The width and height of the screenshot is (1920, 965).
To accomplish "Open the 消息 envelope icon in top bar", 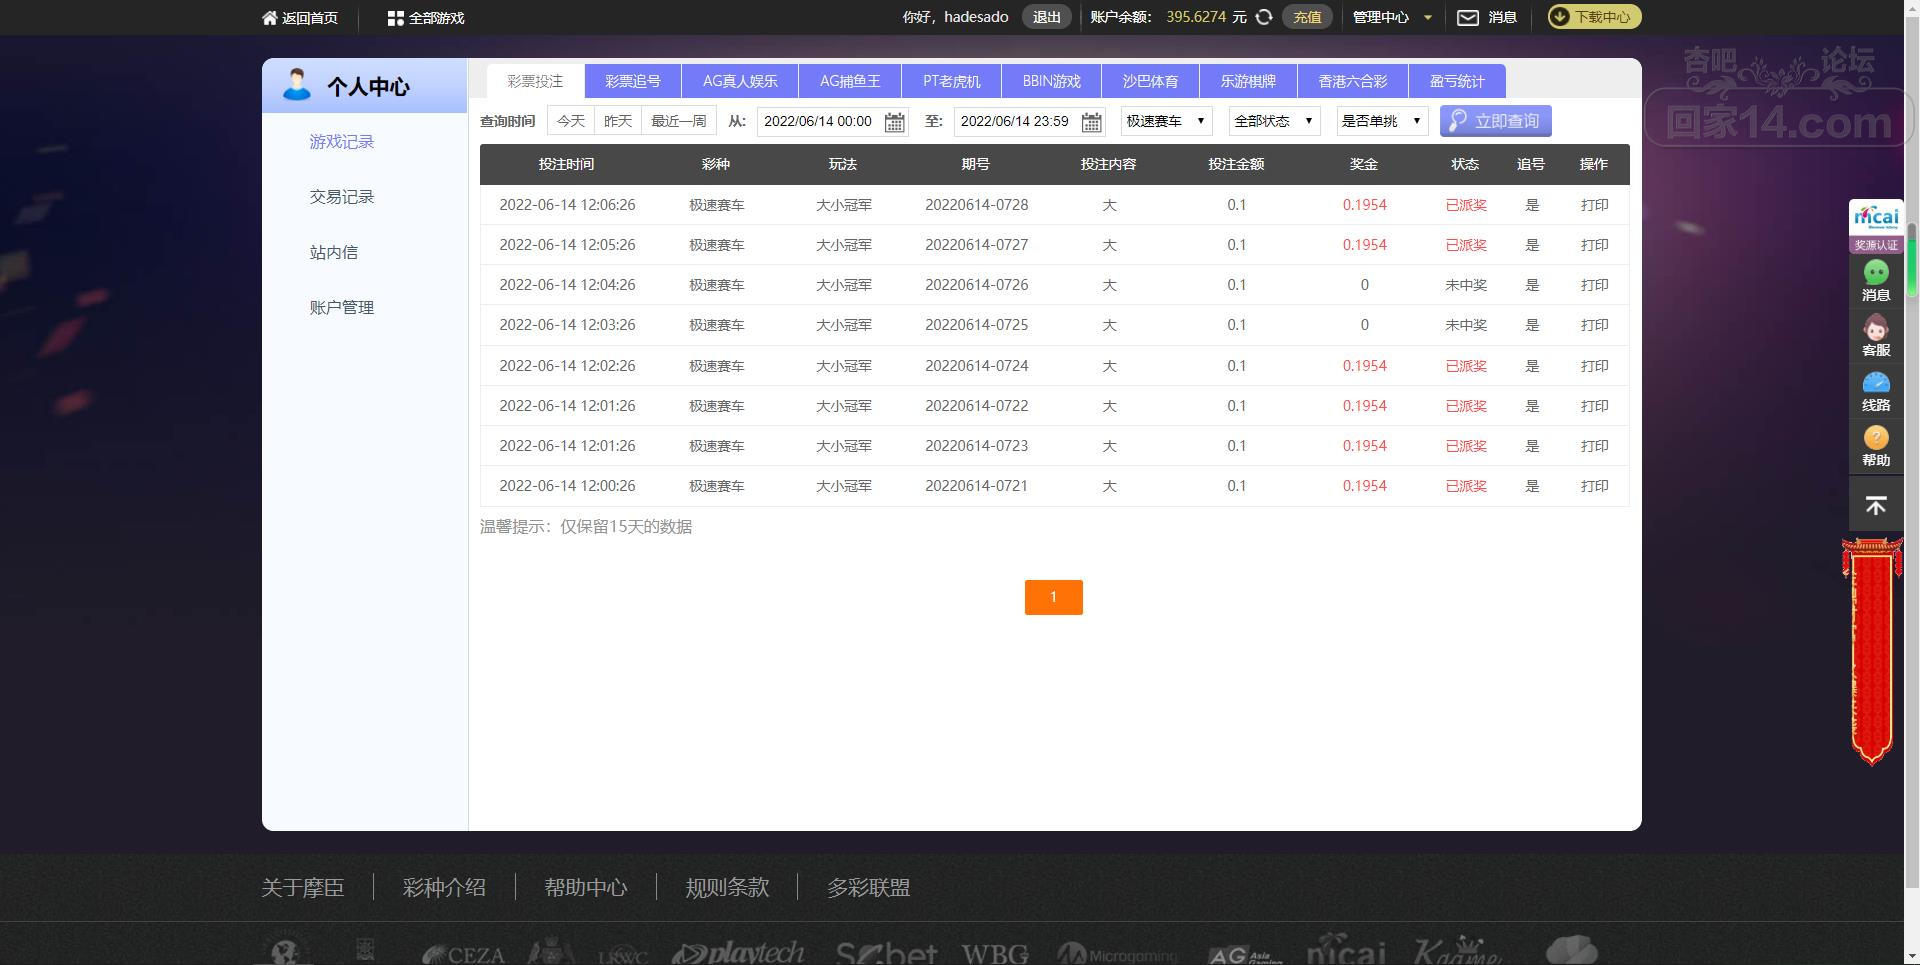I will click(x=1467, y=17).
